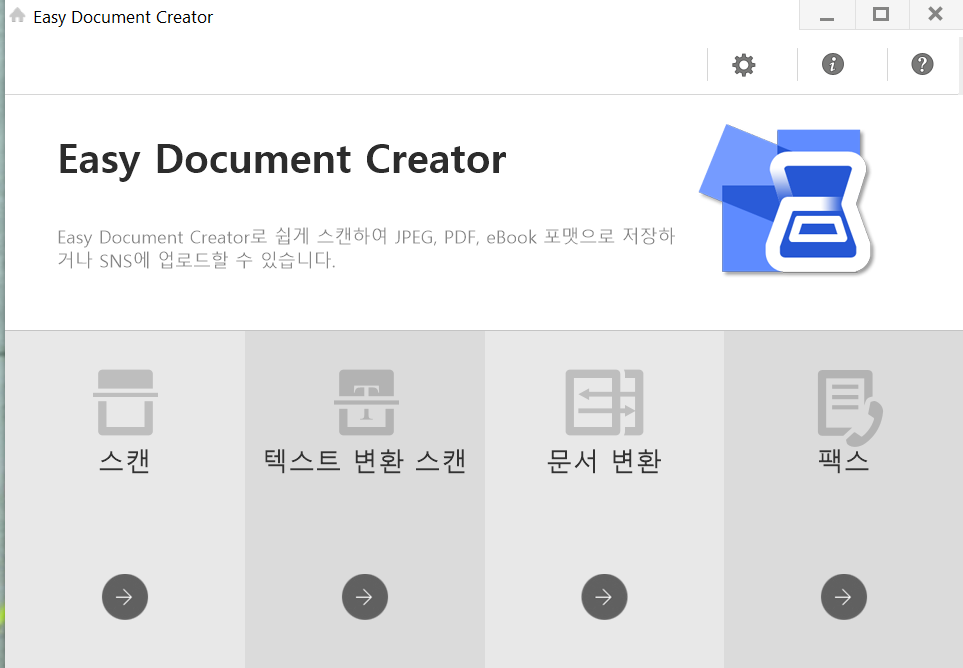Click the large Easy Document Creator heading
The image size is (963, 668).
[x=282, y=160]
